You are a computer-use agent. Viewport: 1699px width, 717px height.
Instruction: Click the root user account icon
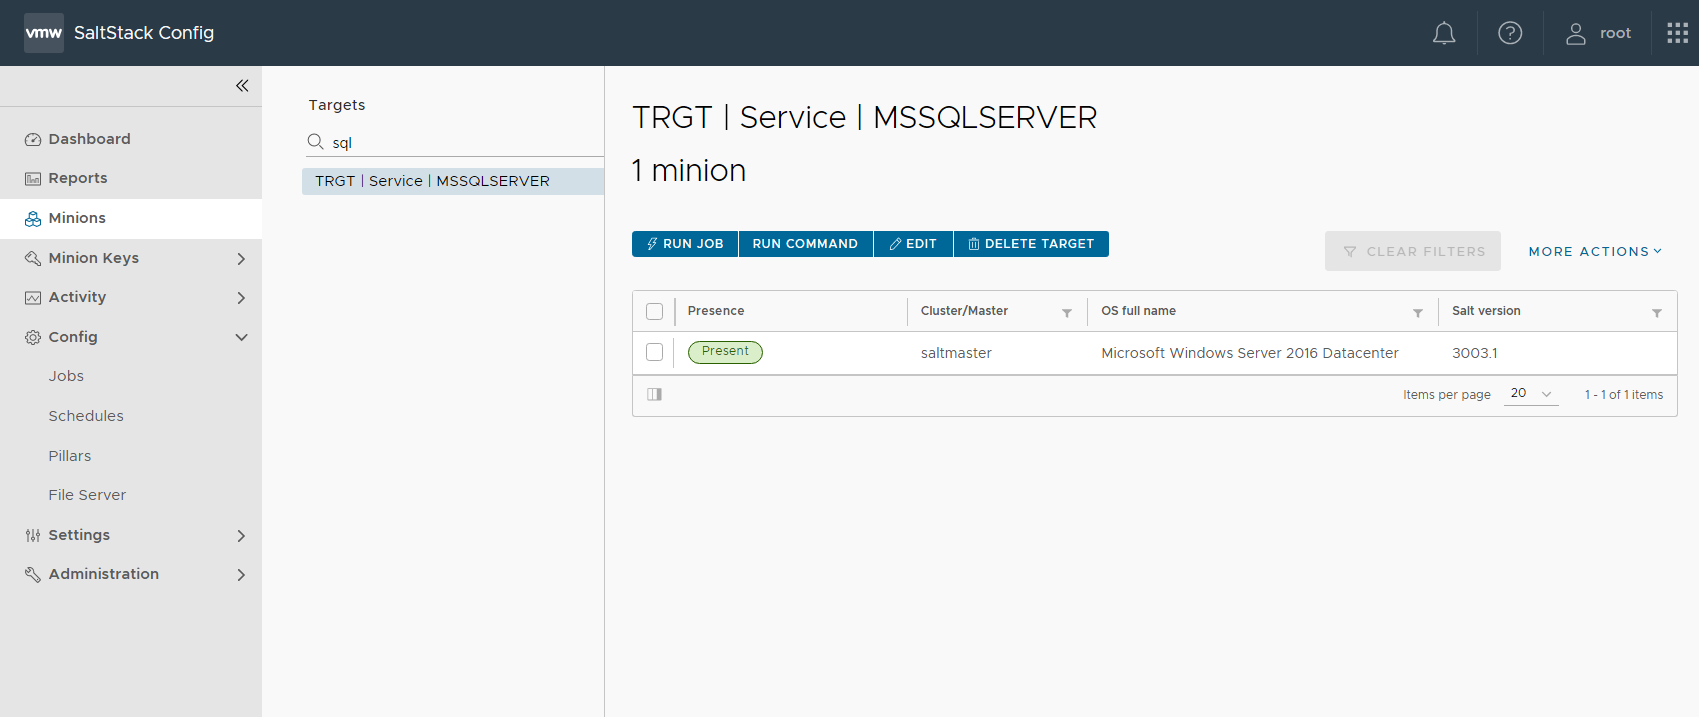(x=1576, y=34)
